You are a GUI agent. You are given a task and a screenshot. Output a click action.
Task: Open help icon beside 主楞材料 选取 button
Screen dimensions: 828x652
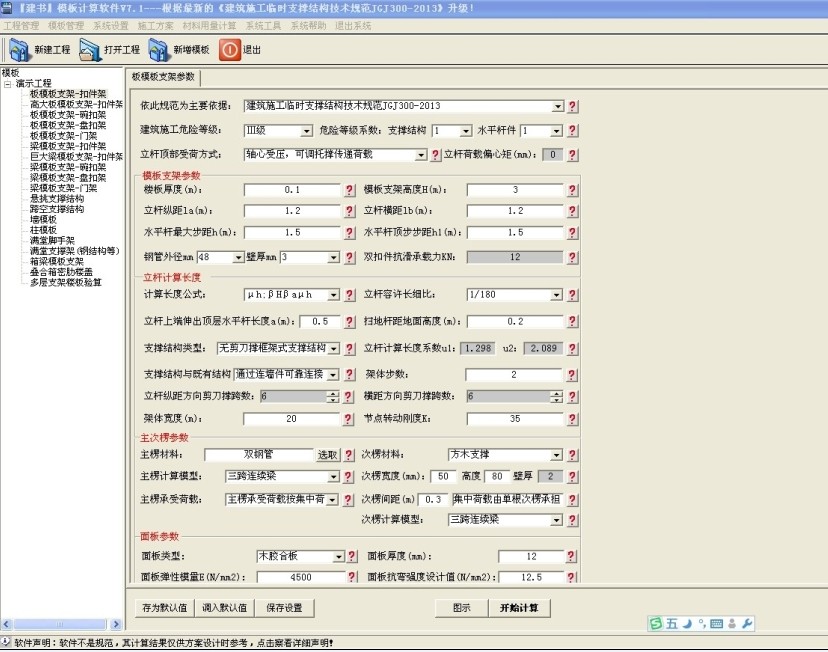[349, 455]
